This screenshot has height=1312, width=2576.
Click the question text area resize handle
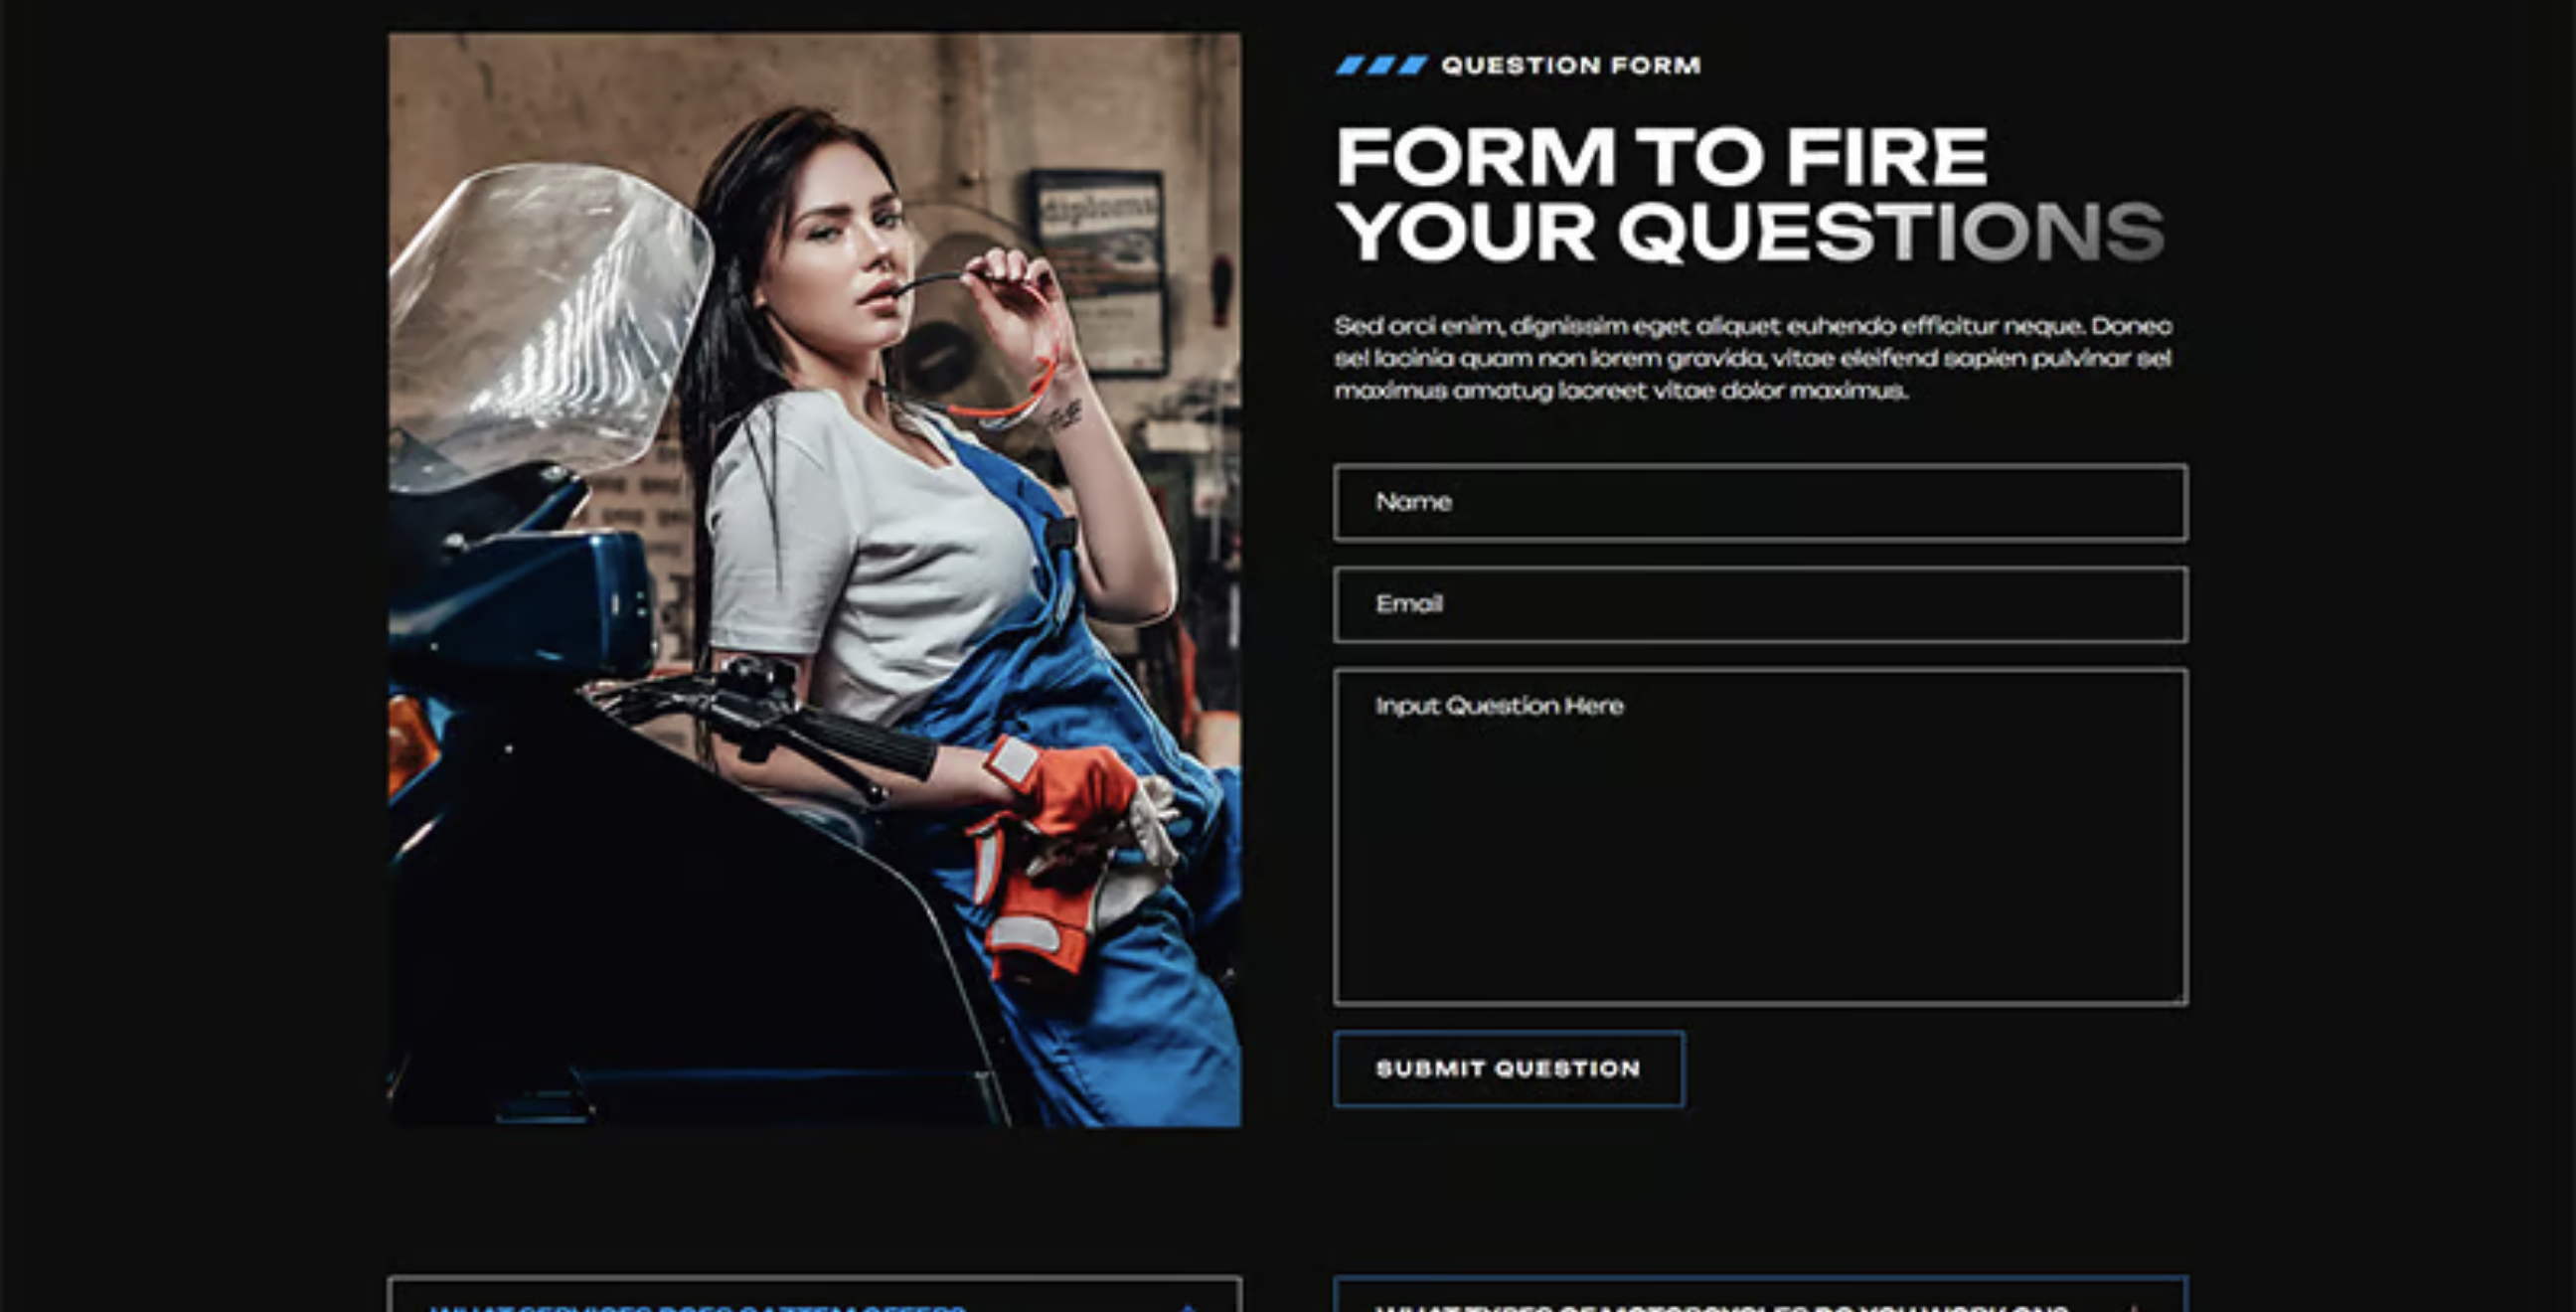[x=2177, y=995]
